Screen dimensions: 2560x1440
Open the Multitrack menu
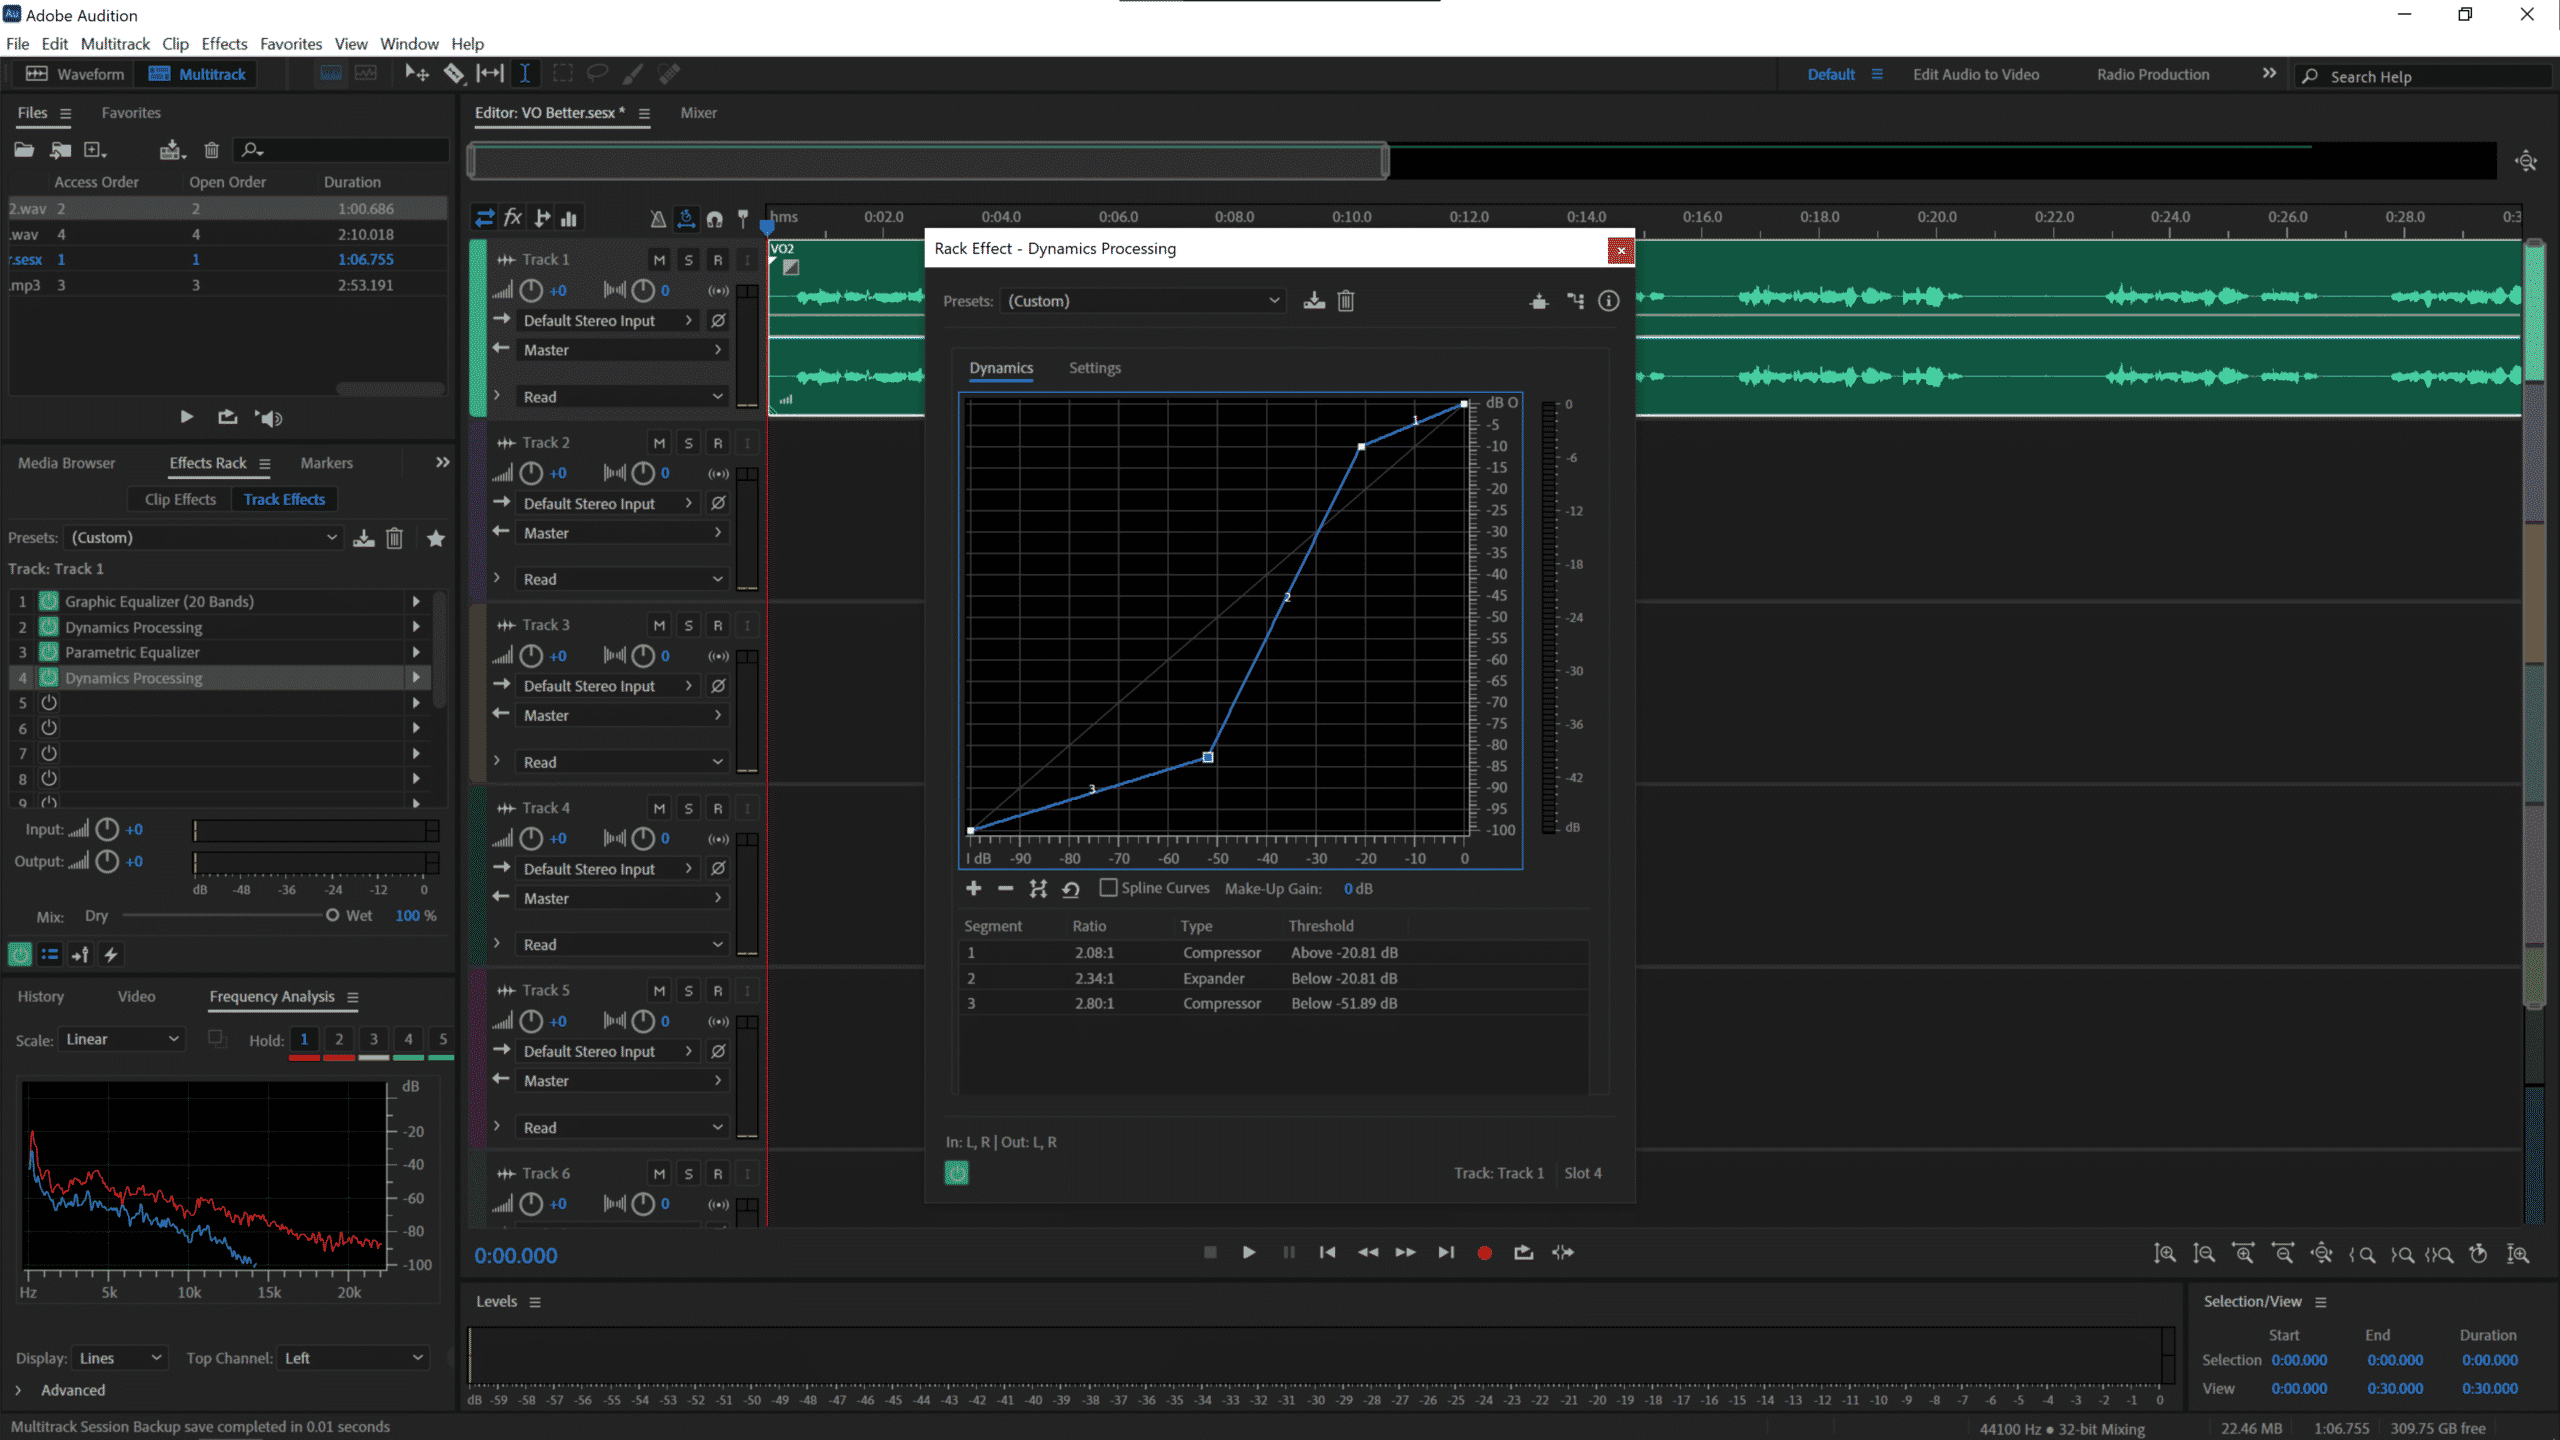[x=115, y=44]
